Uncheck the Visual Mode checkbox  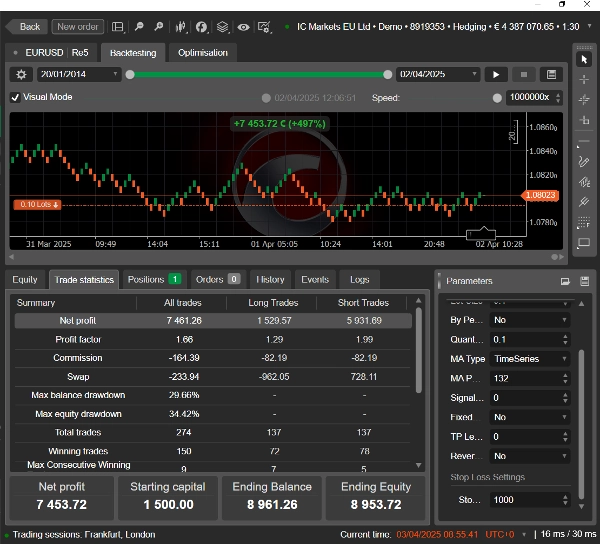click(x=15, y=97)
